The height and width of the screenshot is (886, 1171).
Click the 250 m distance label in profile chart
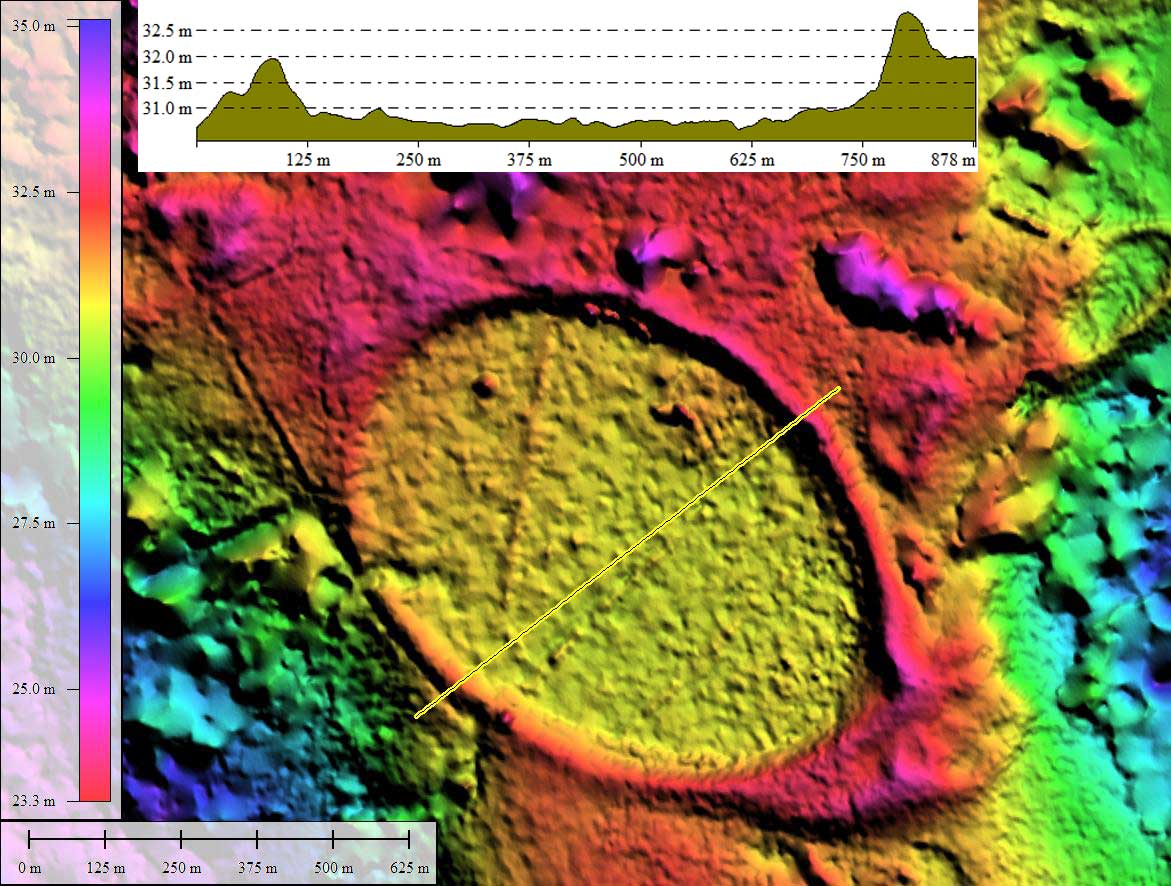pyautogui.click(x=418, y=160)
